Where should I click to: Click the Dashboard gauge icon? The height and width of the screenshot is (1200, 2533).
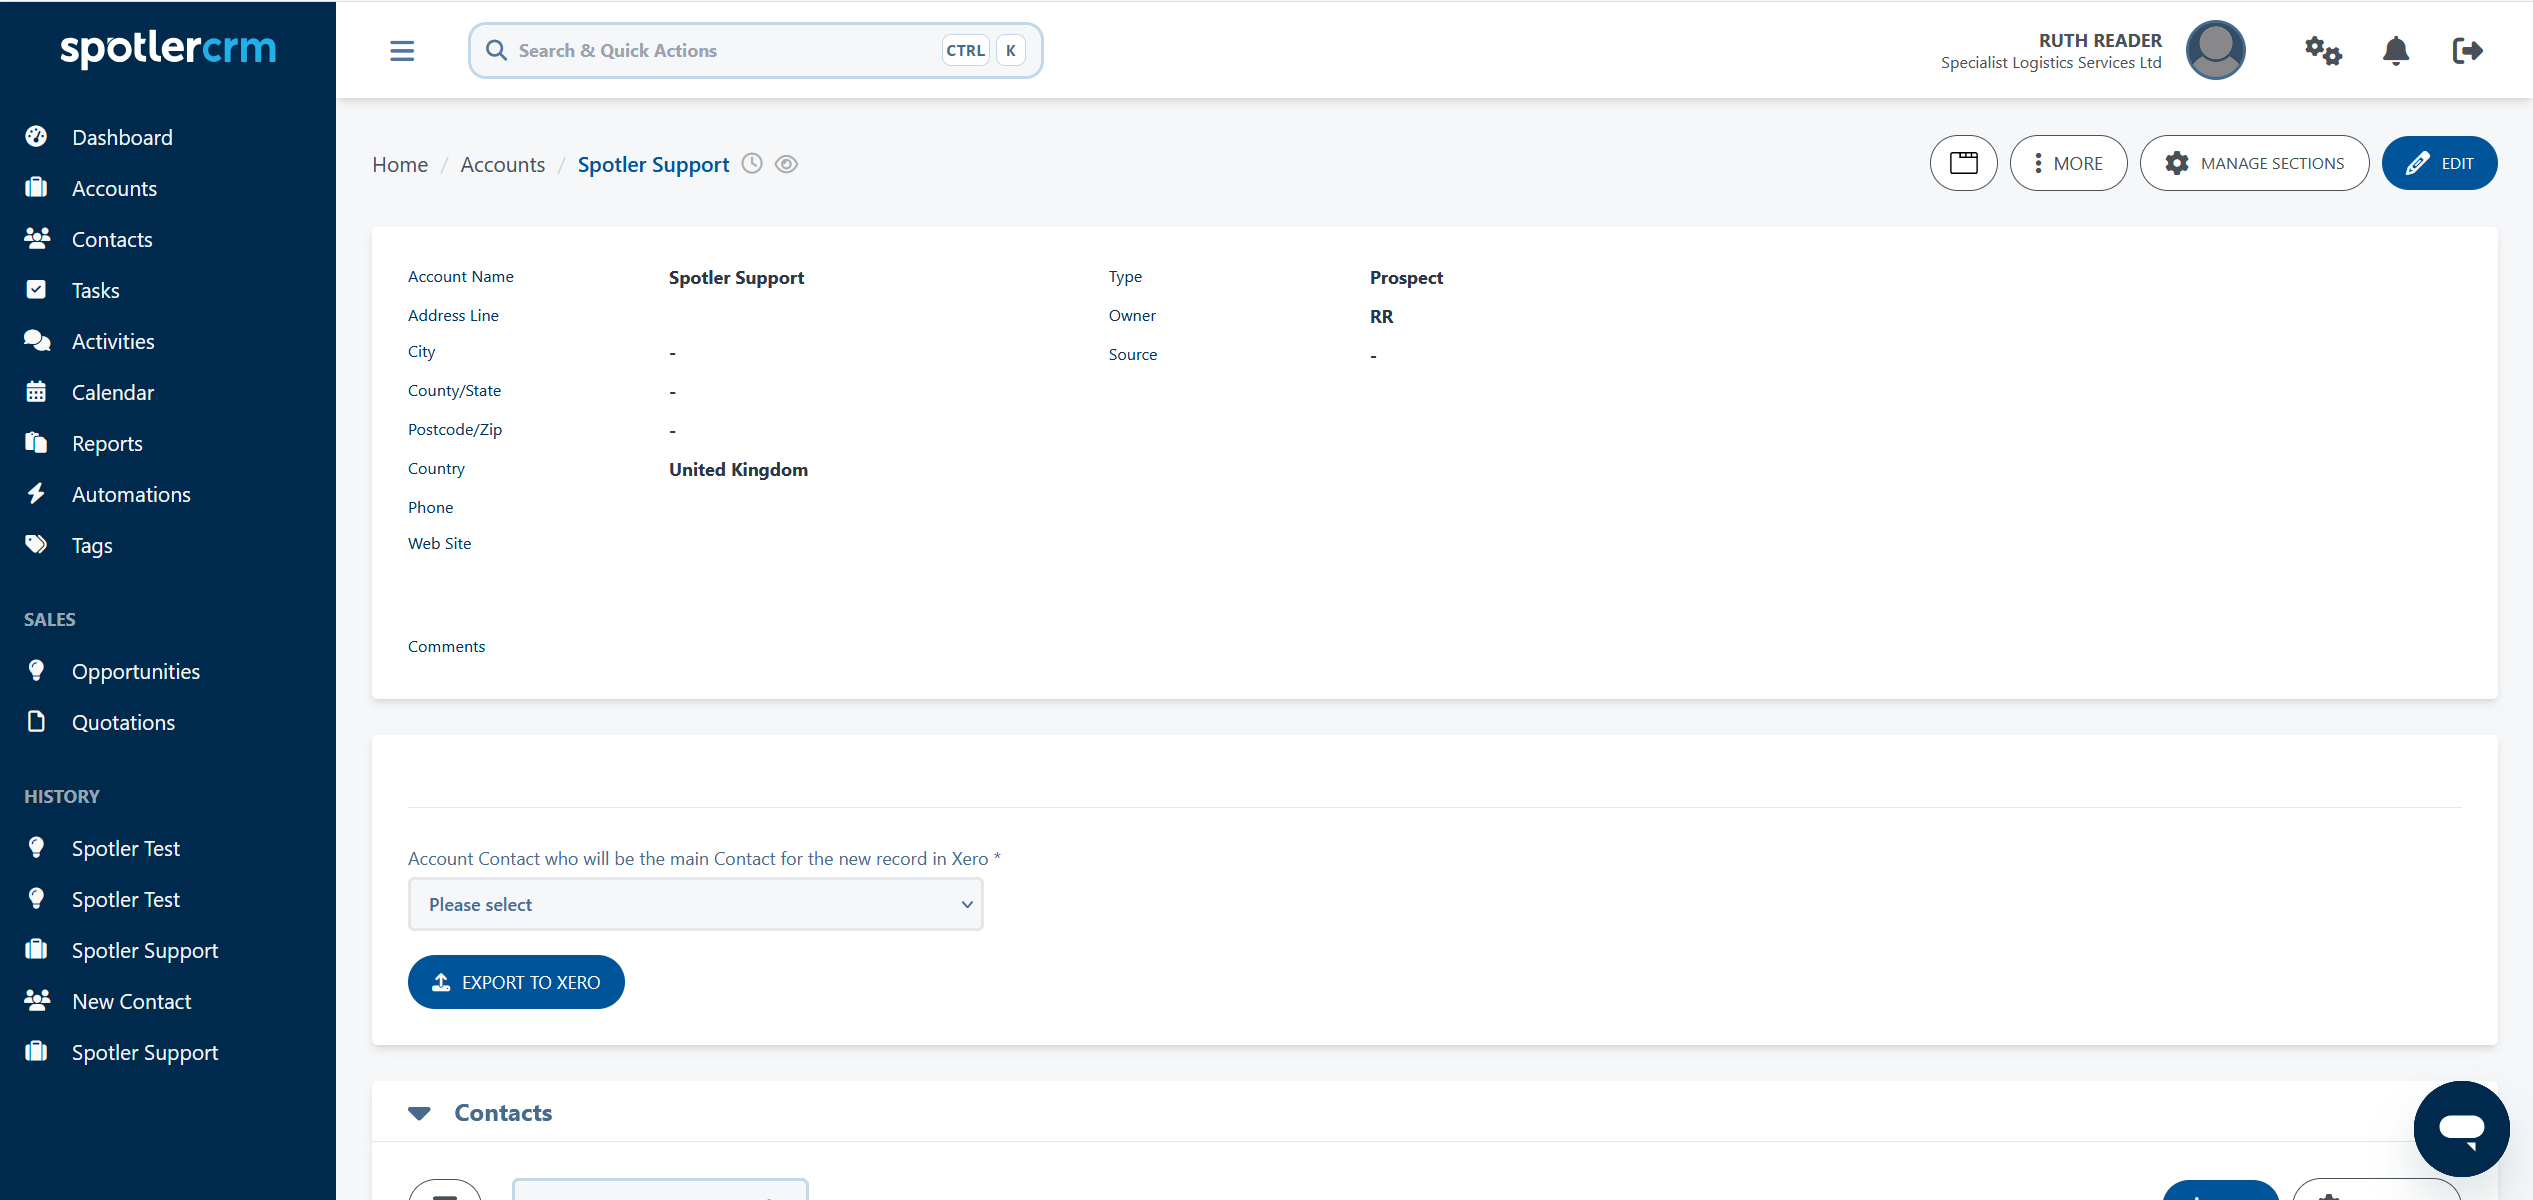point(36,136)
